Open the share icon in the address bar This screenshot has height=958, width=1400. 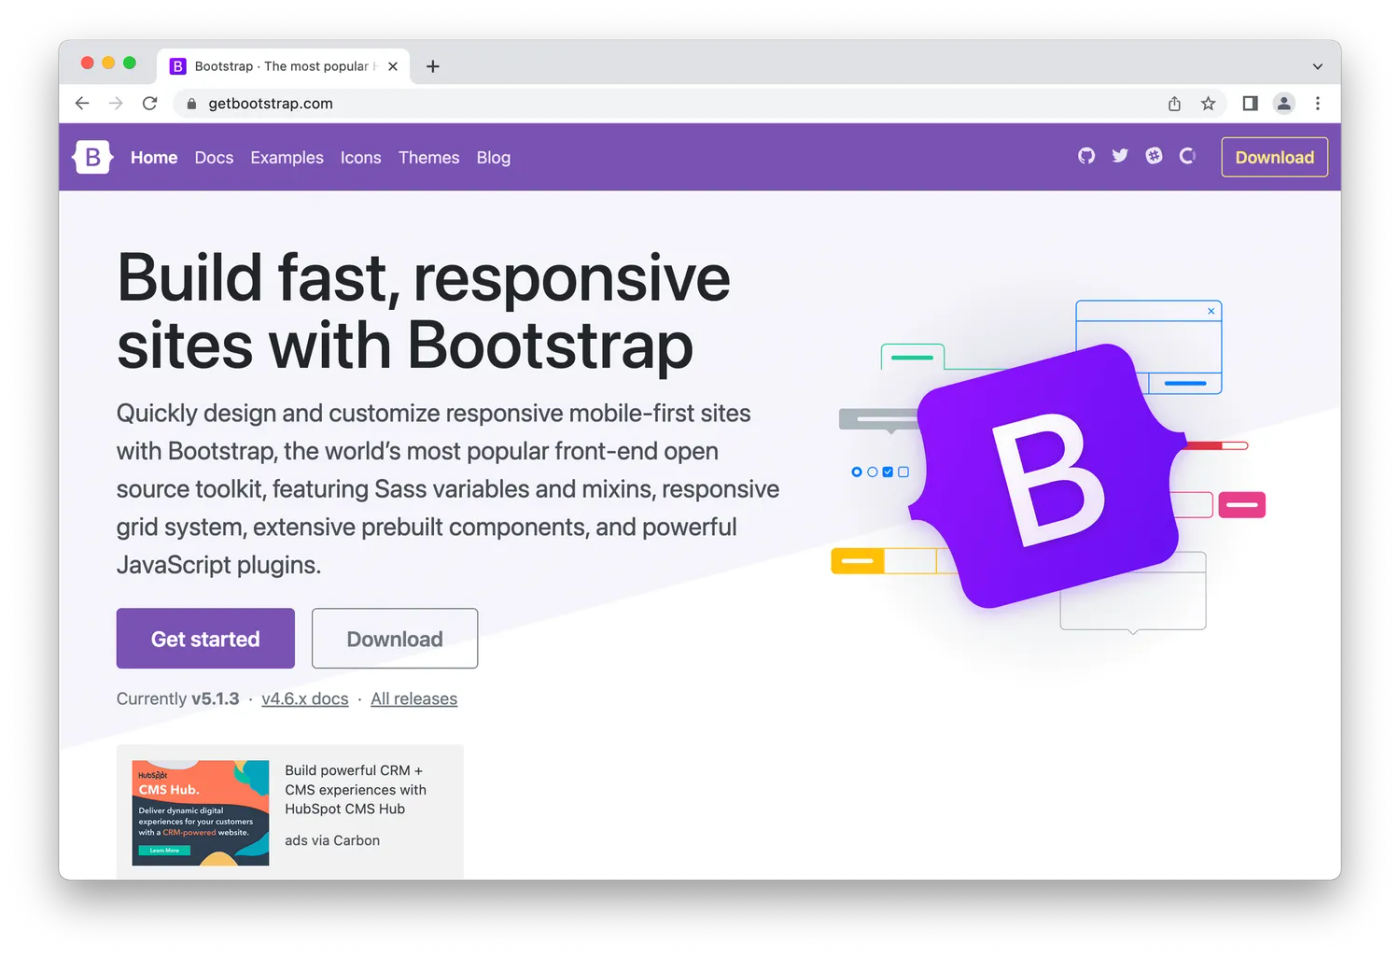[x=1174, y=103]
